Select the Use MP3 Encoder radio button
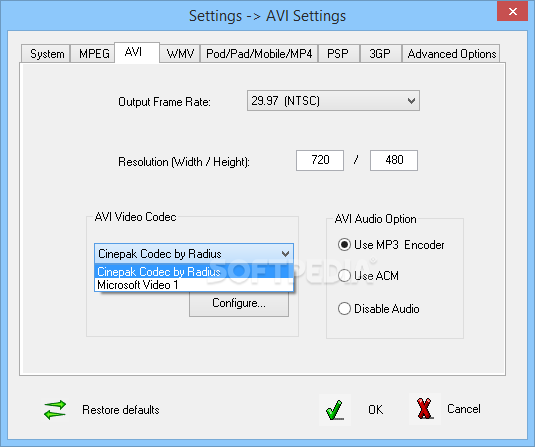The height and width of the screenshot is (447, 535). point(344,245)
